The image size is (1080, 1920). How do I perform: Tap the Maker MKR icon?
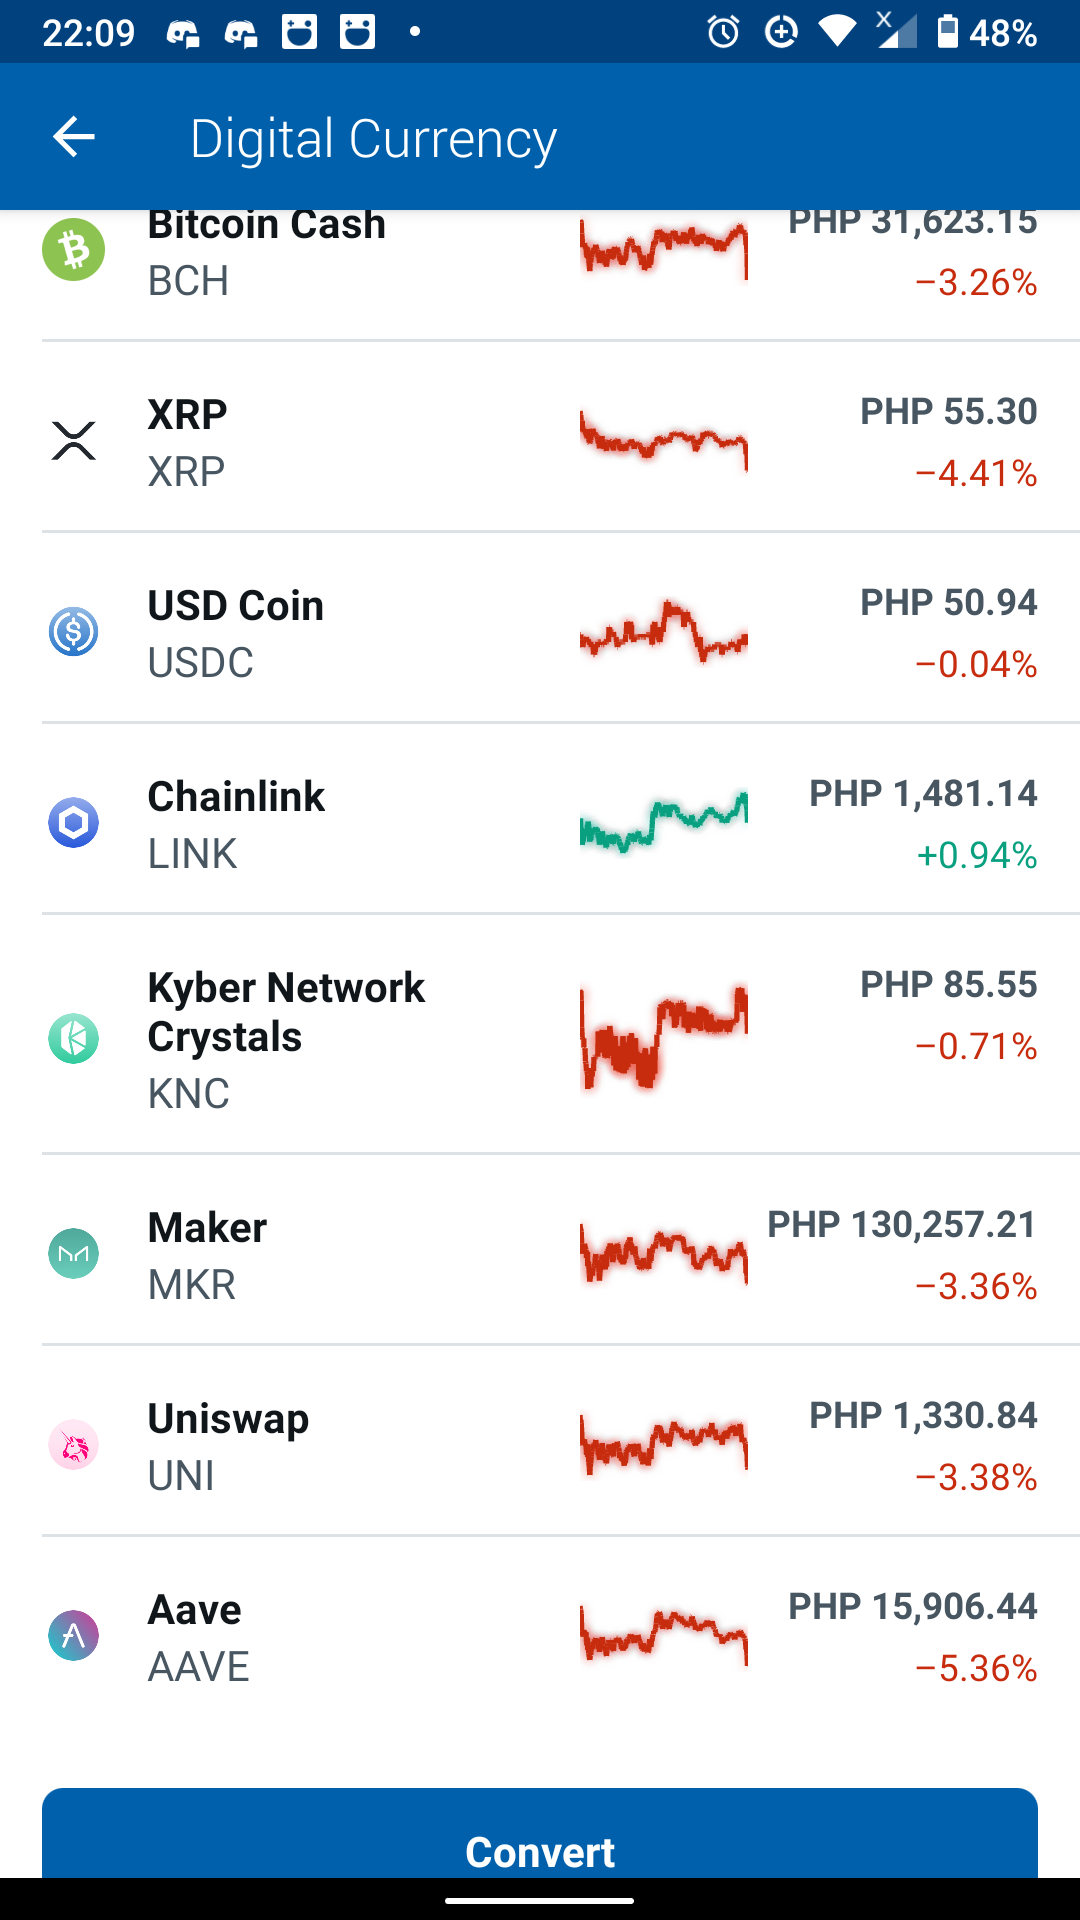coord(74,1254)
